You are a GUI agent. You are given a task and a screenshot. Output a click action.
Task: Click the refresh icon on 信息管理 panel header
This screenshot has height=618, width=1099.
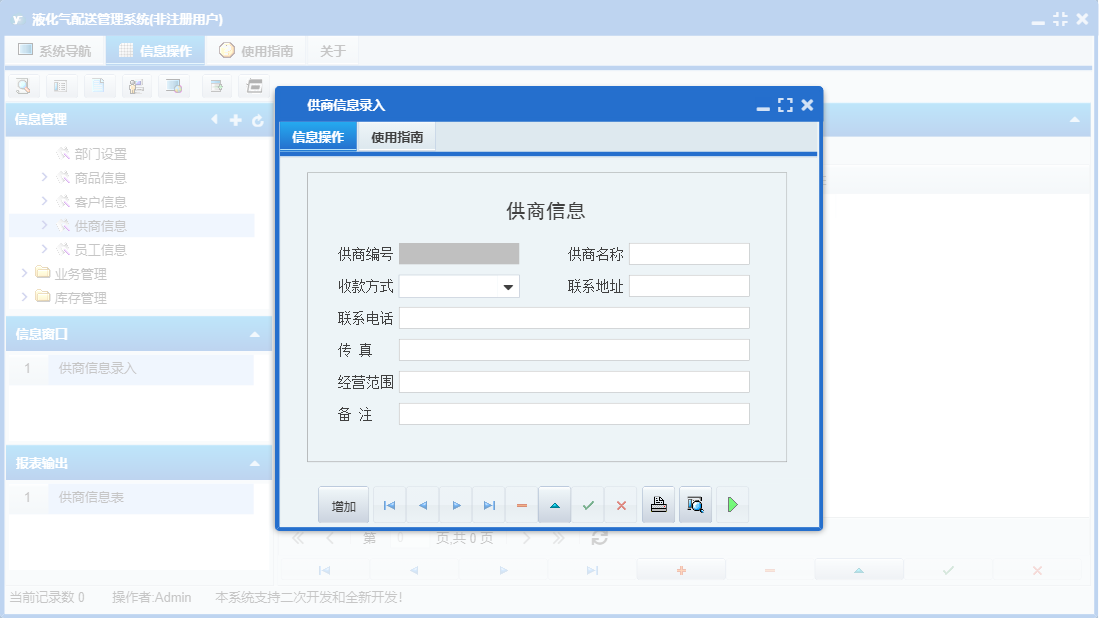click(x=259, y=119)
